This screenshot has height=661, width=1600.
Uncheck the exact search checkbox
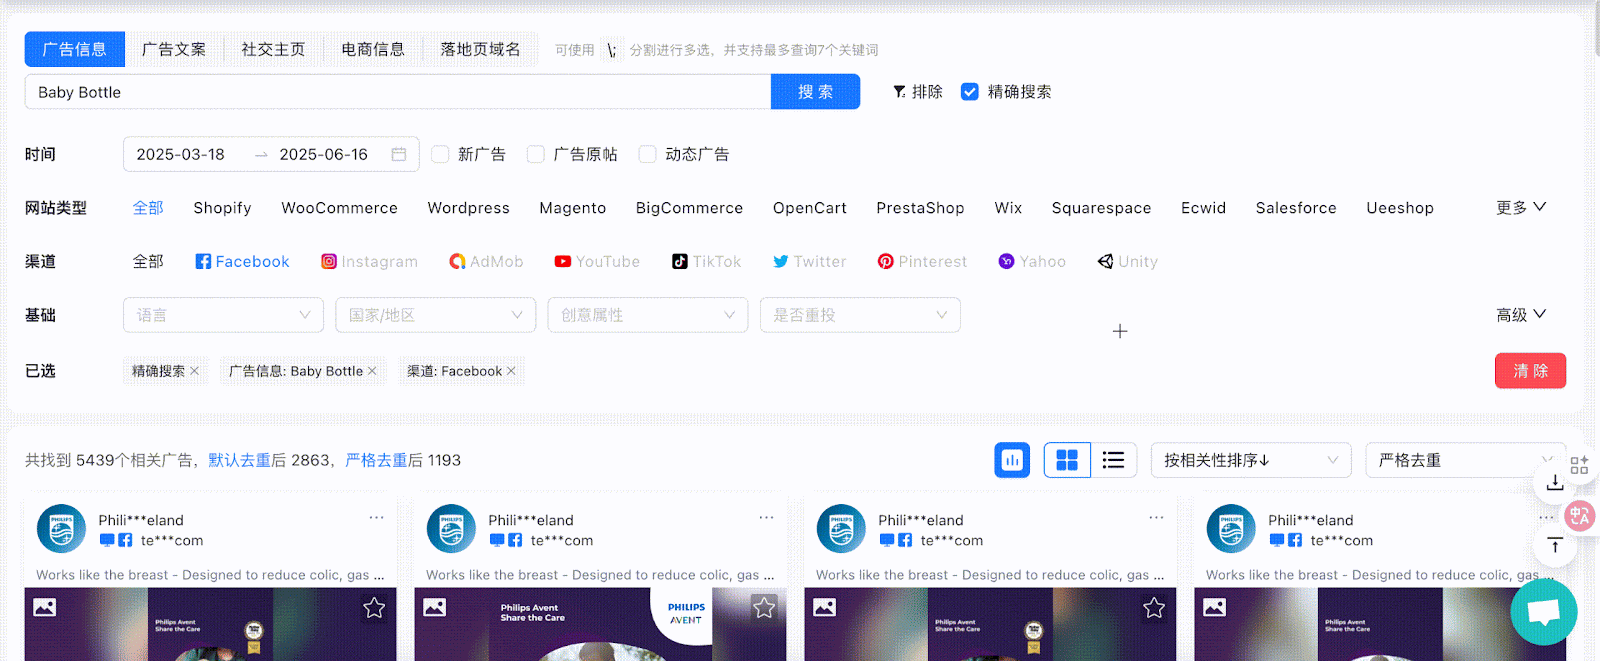tap(969, 92)
